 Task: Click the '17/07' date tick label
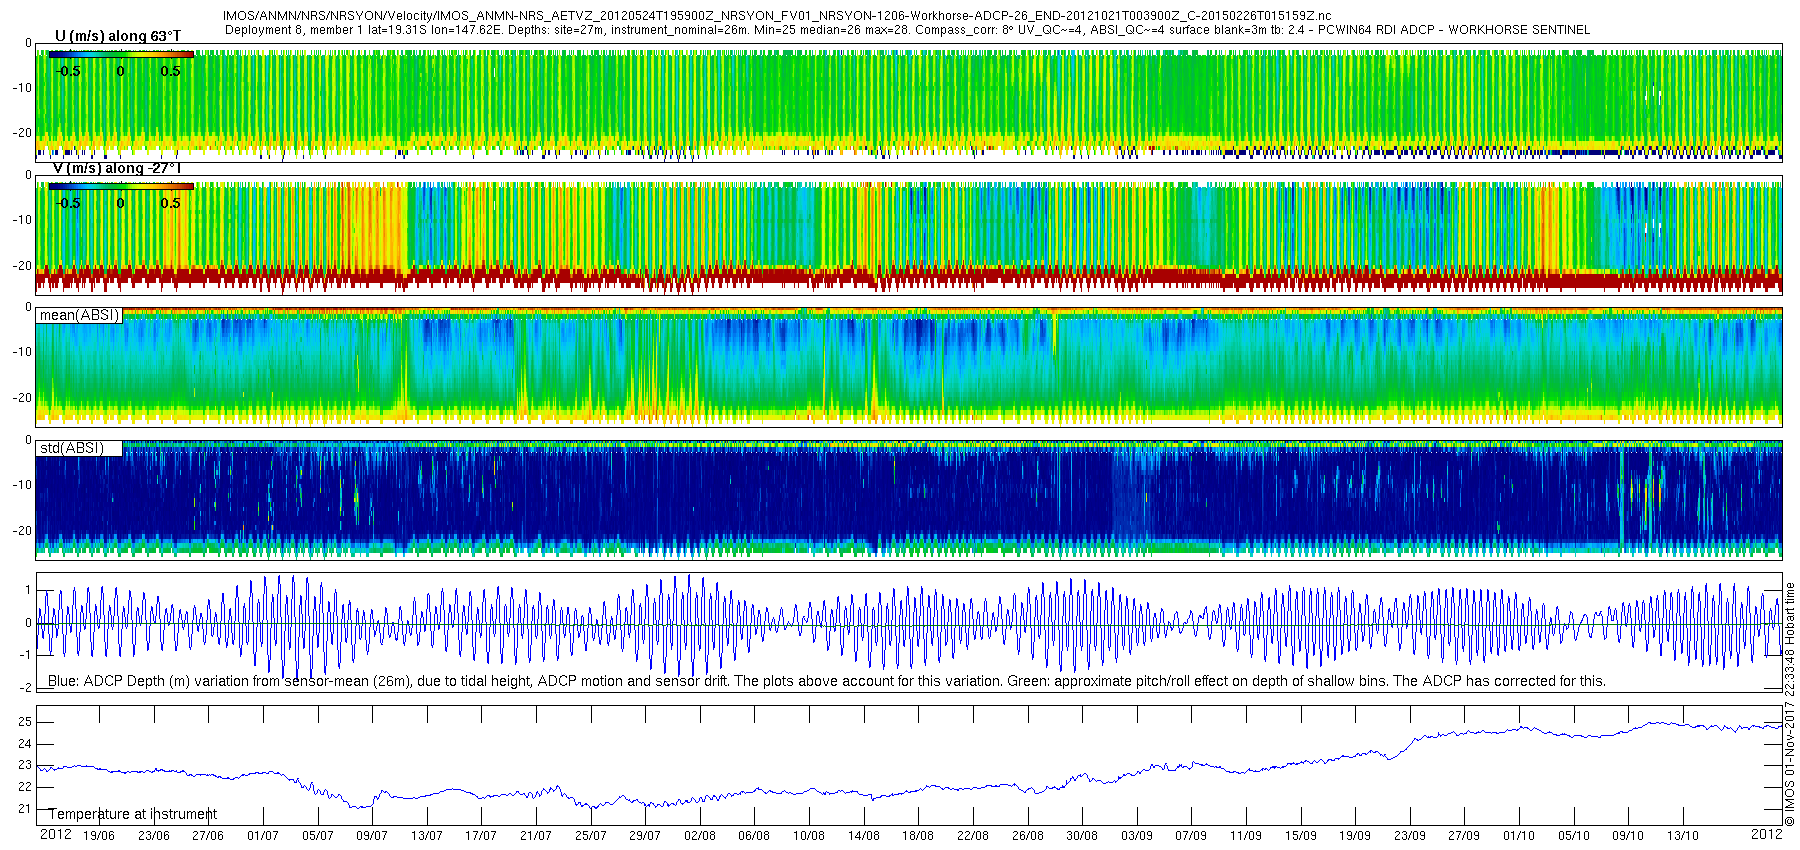(x=481, y=836)
